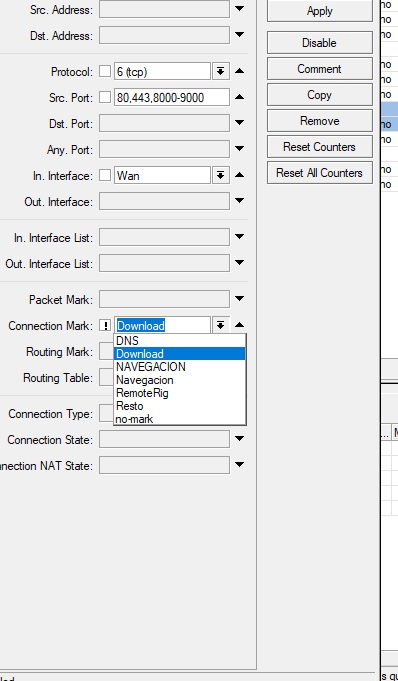Click the In. Interface Wan field
The width and height of the screenshot is (398, 681).
click(162, 175)
